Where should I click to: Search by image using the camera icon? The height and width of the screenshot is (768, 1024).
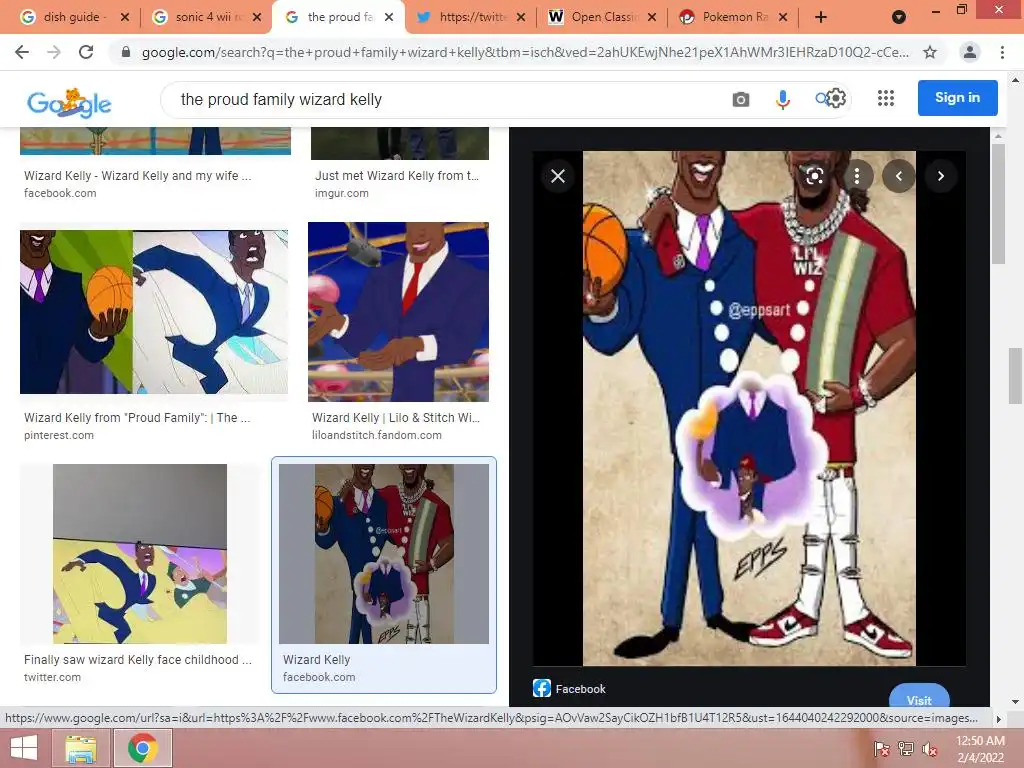(x=741, y=99)
